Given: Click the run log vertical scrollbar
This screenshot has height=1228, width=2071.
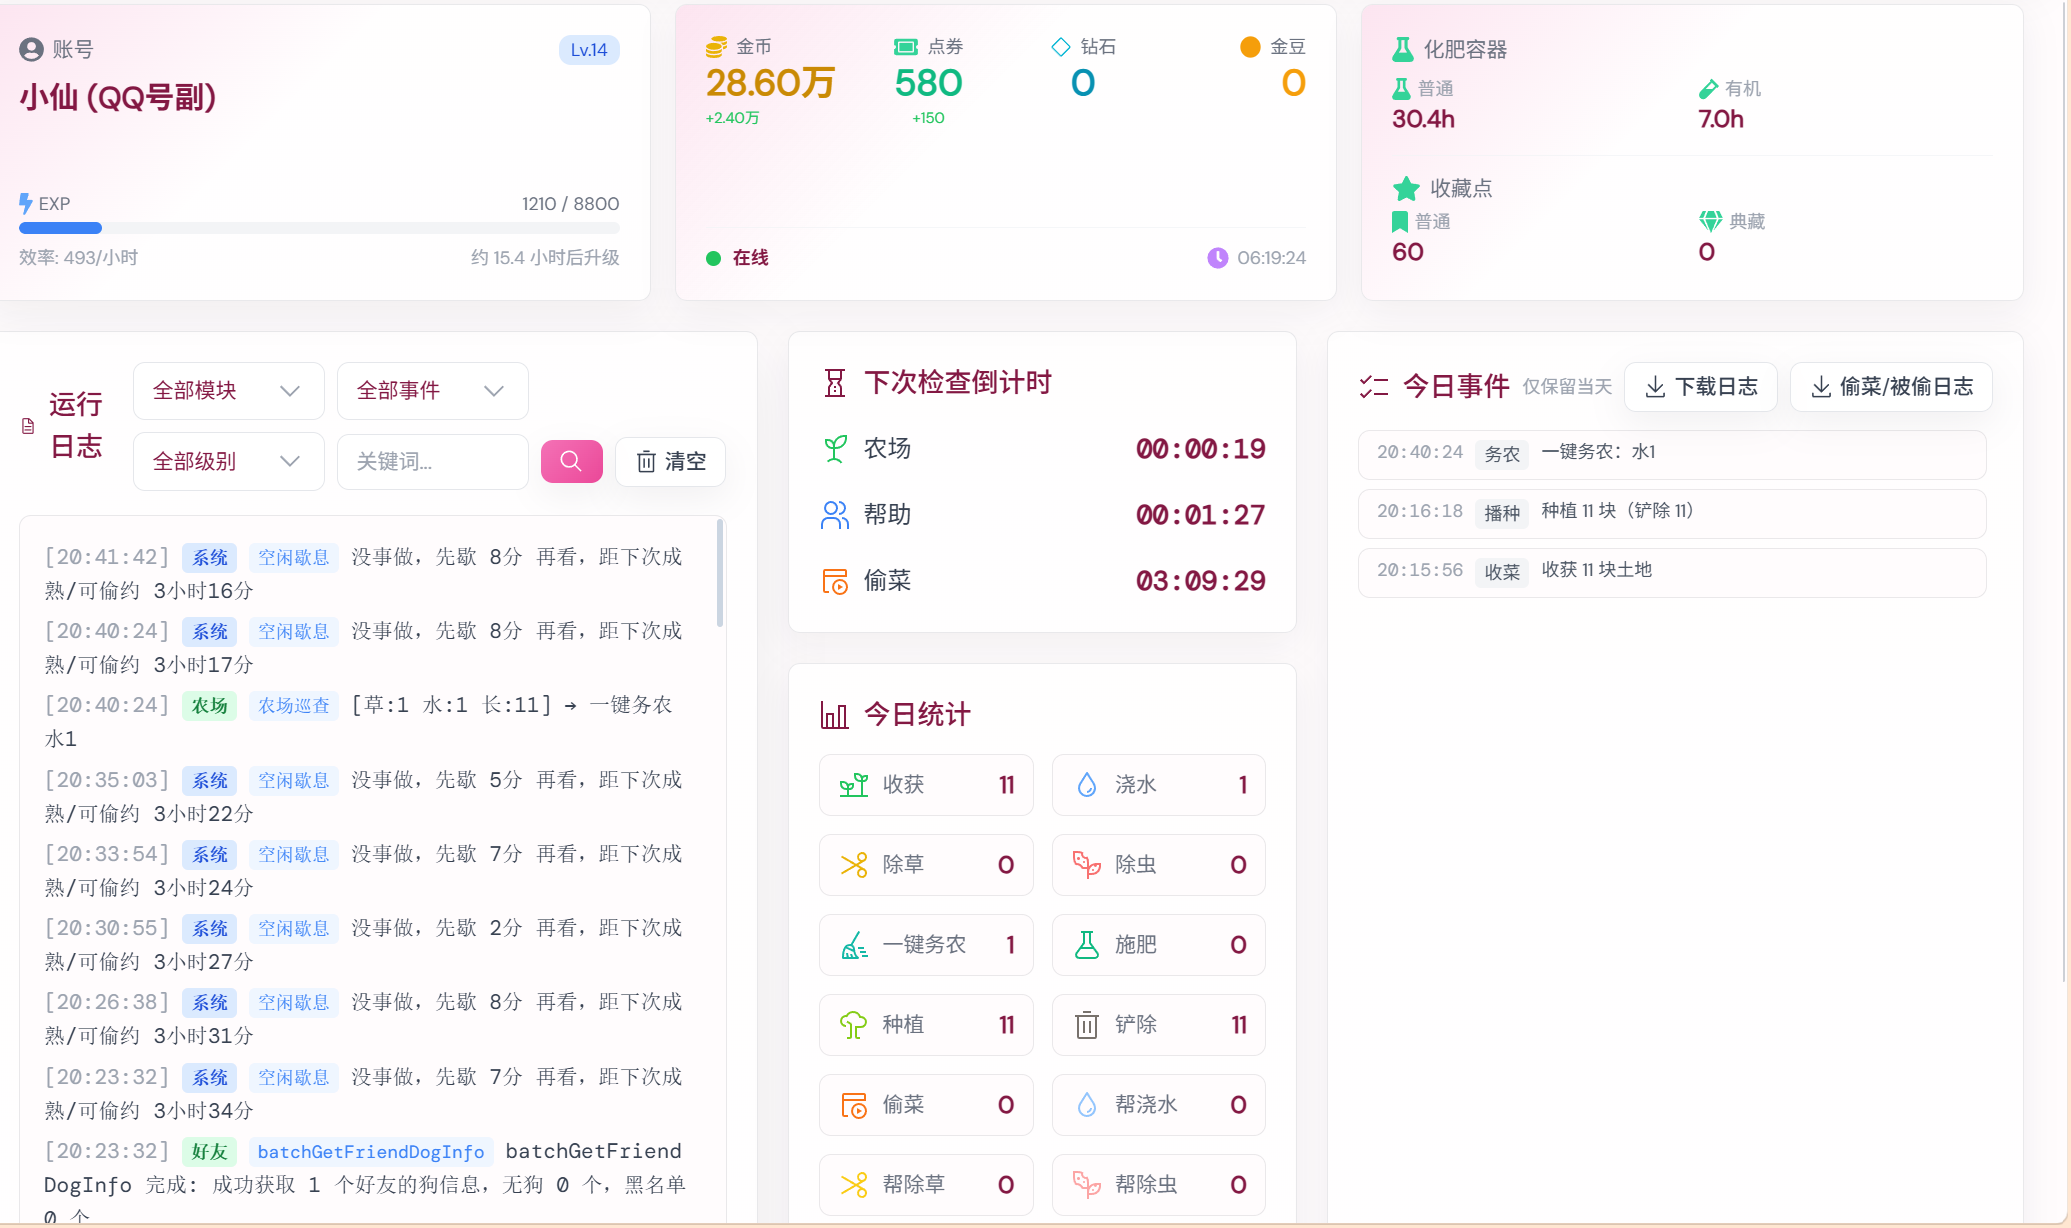Looking at the screenshot, I should coord(720,573).
